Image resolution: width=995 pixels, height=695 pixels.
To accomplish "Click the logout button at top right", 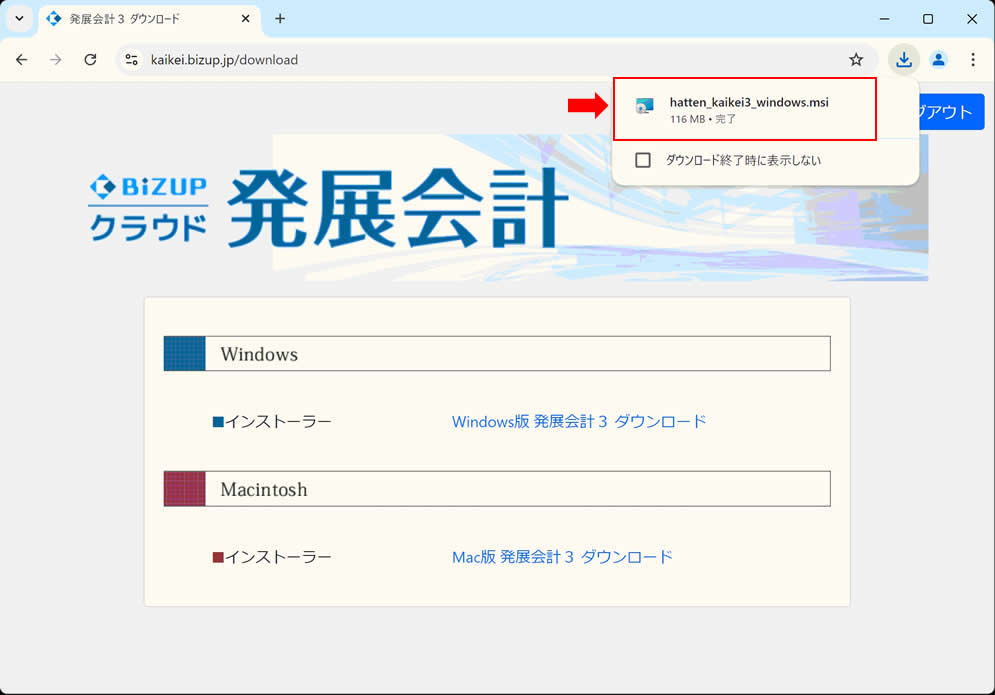I will [x=951, y=112].
